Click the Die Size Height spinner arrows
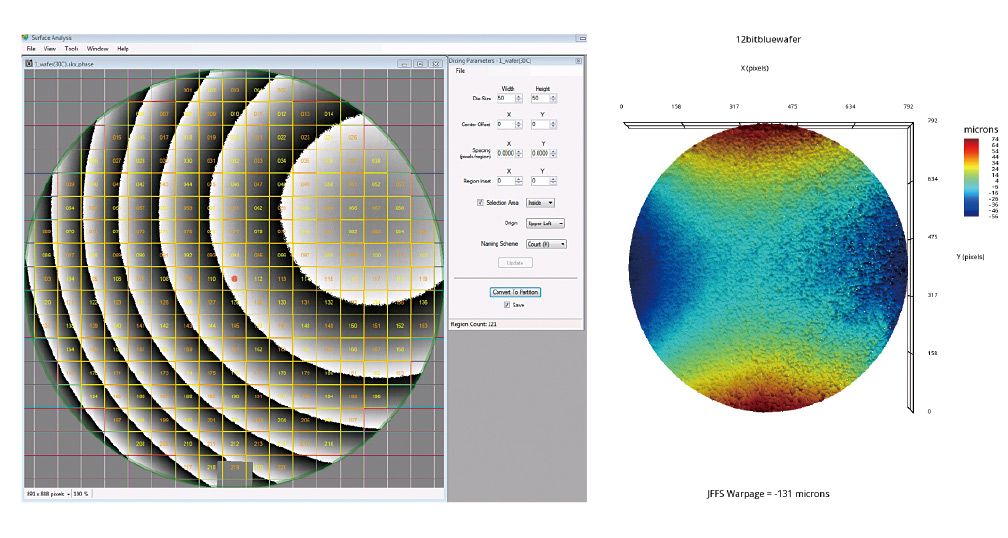 coord(553,98)
